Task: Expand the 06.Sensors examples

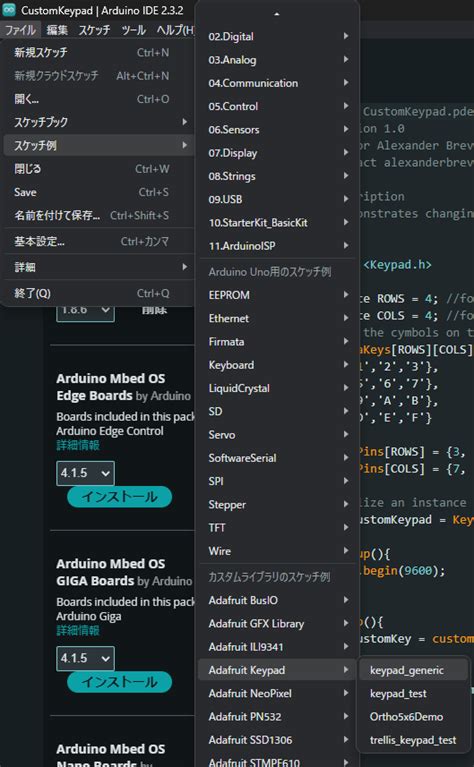Action: (278, 130)
